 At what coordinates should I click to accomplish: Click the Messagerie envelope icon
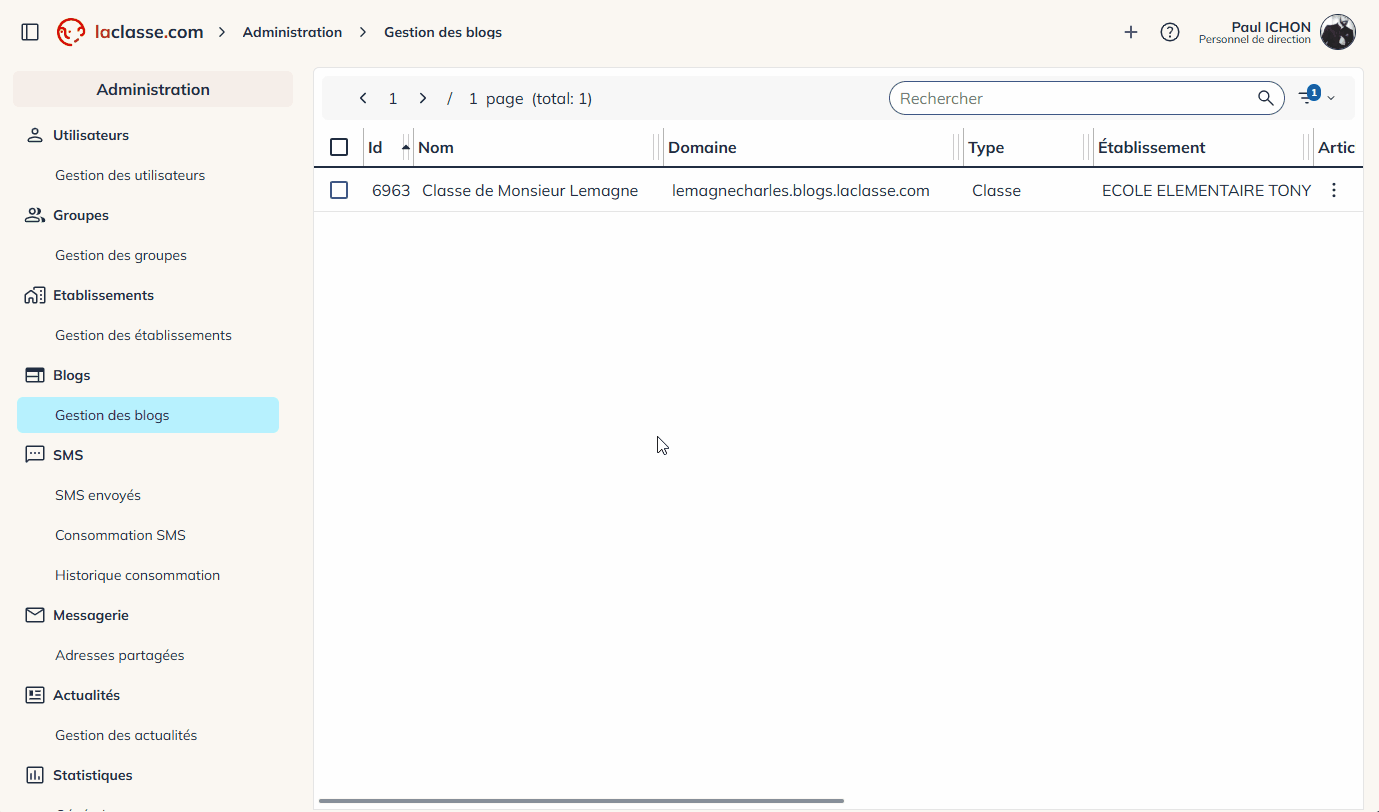[35, 615]
